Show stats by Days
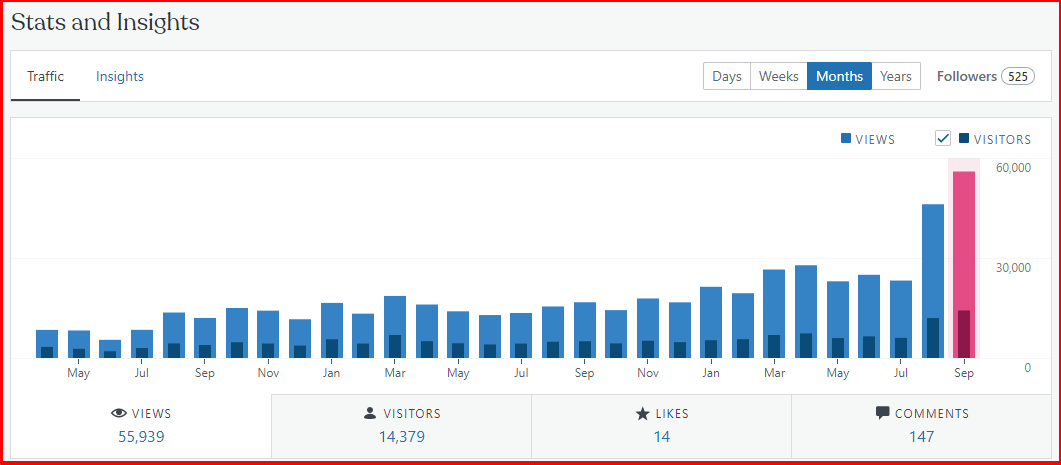 (x=727, y=77)
